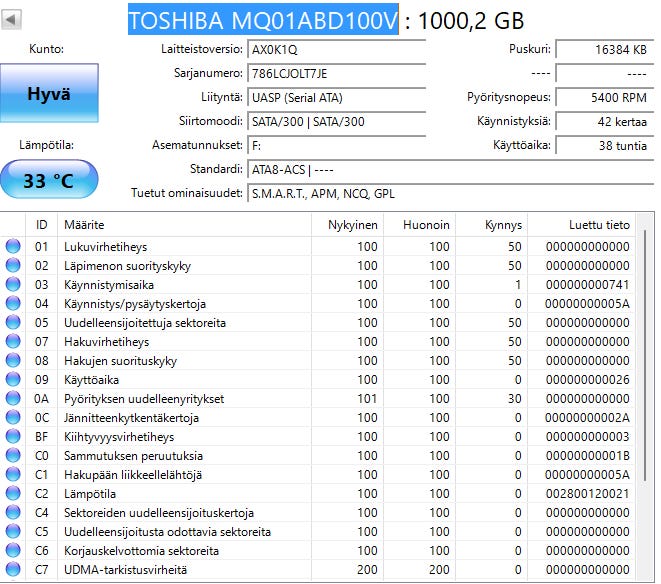Click the S.M.A.R.T., APM, NCQ, GPL features field

tap(450, 194)
